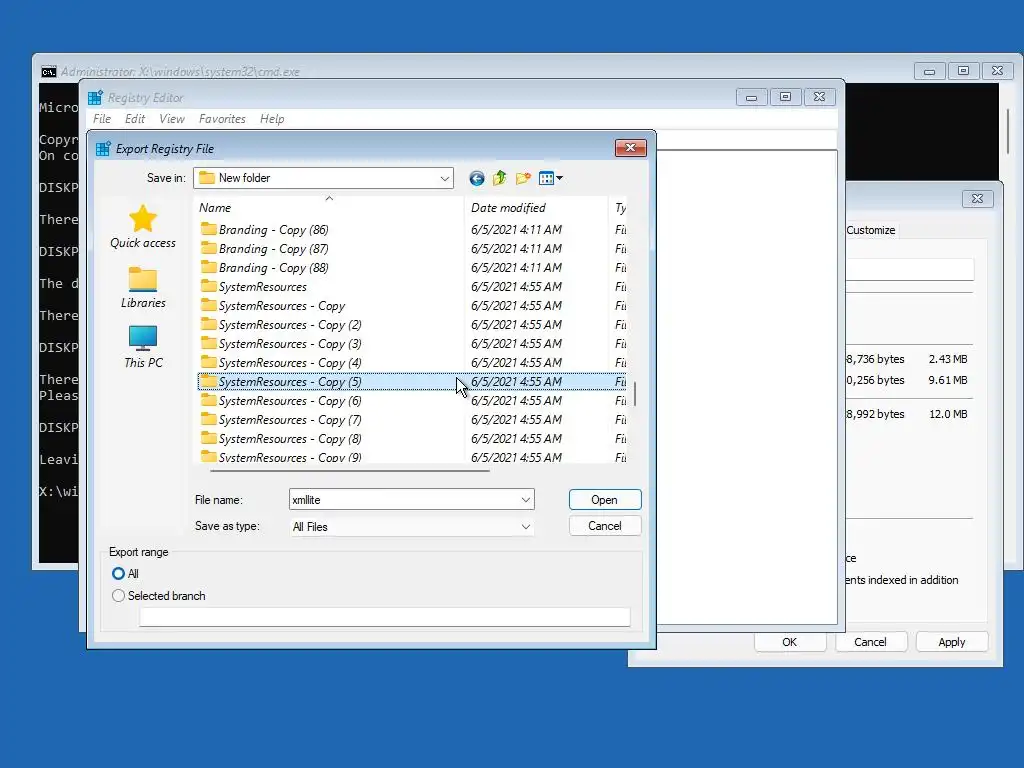This screenshot has height=768, width=1024.
Task: Click Cancel in the properties window
Action: tap(871, 642)
